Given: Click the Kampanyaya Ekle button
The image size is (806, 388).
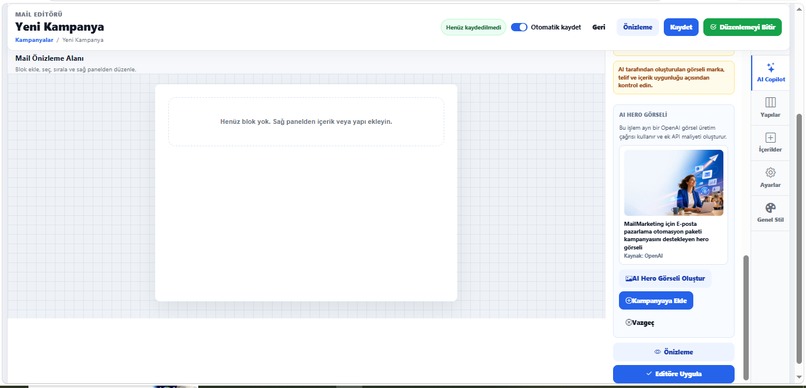Looking at the screenshot, I should [x=656, y=301].
